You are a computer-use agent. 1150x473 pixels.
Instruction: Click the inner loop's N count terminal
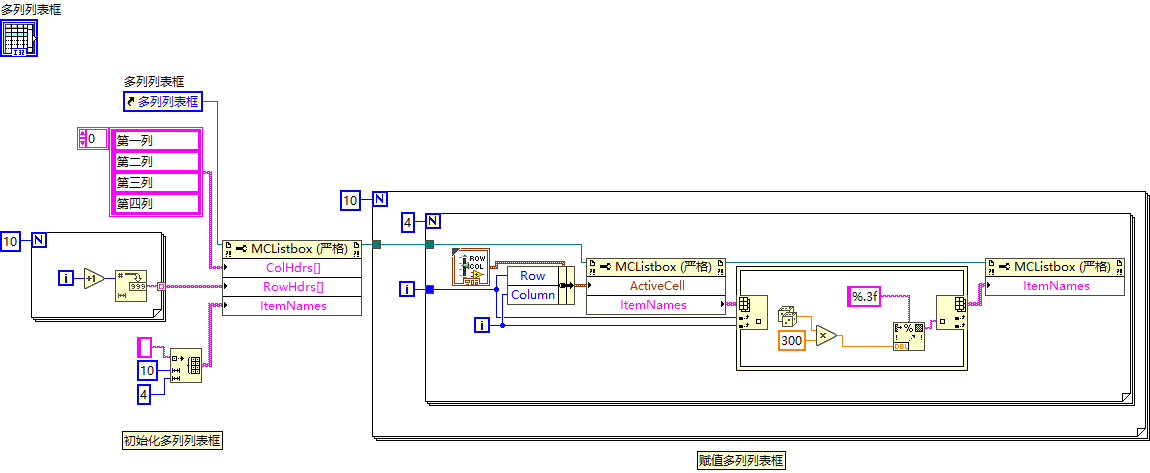tap(433, 220)
